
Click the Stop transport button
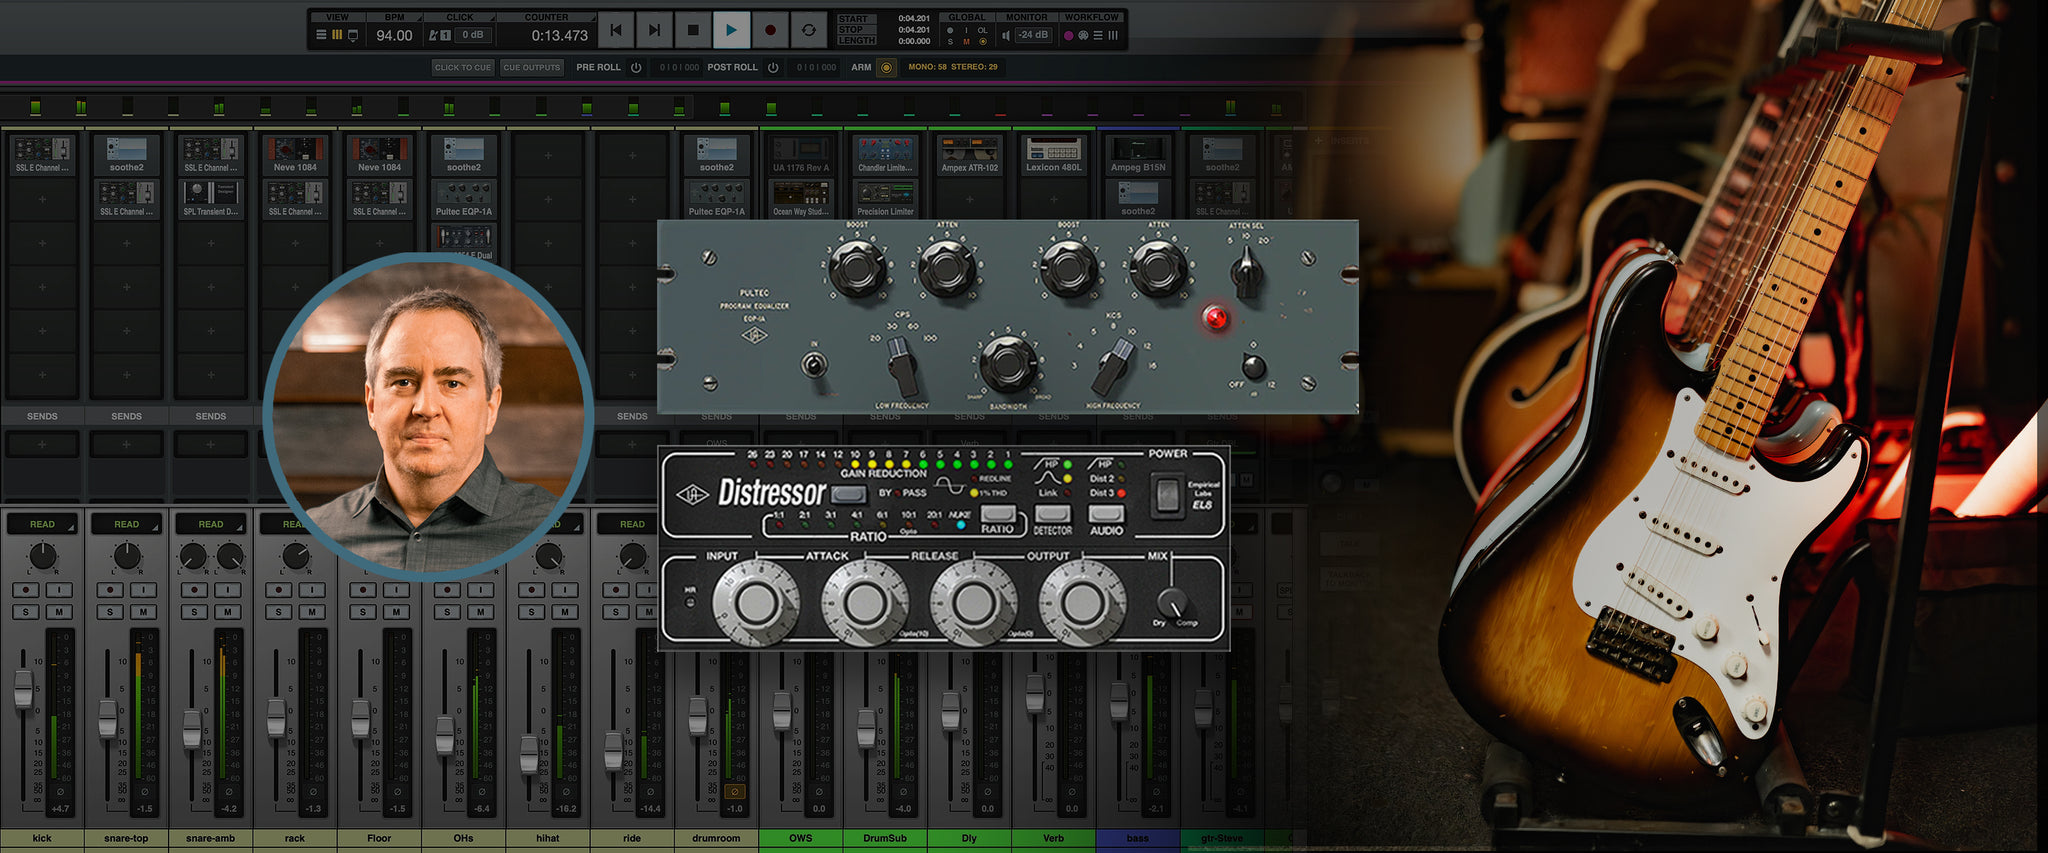692,31
